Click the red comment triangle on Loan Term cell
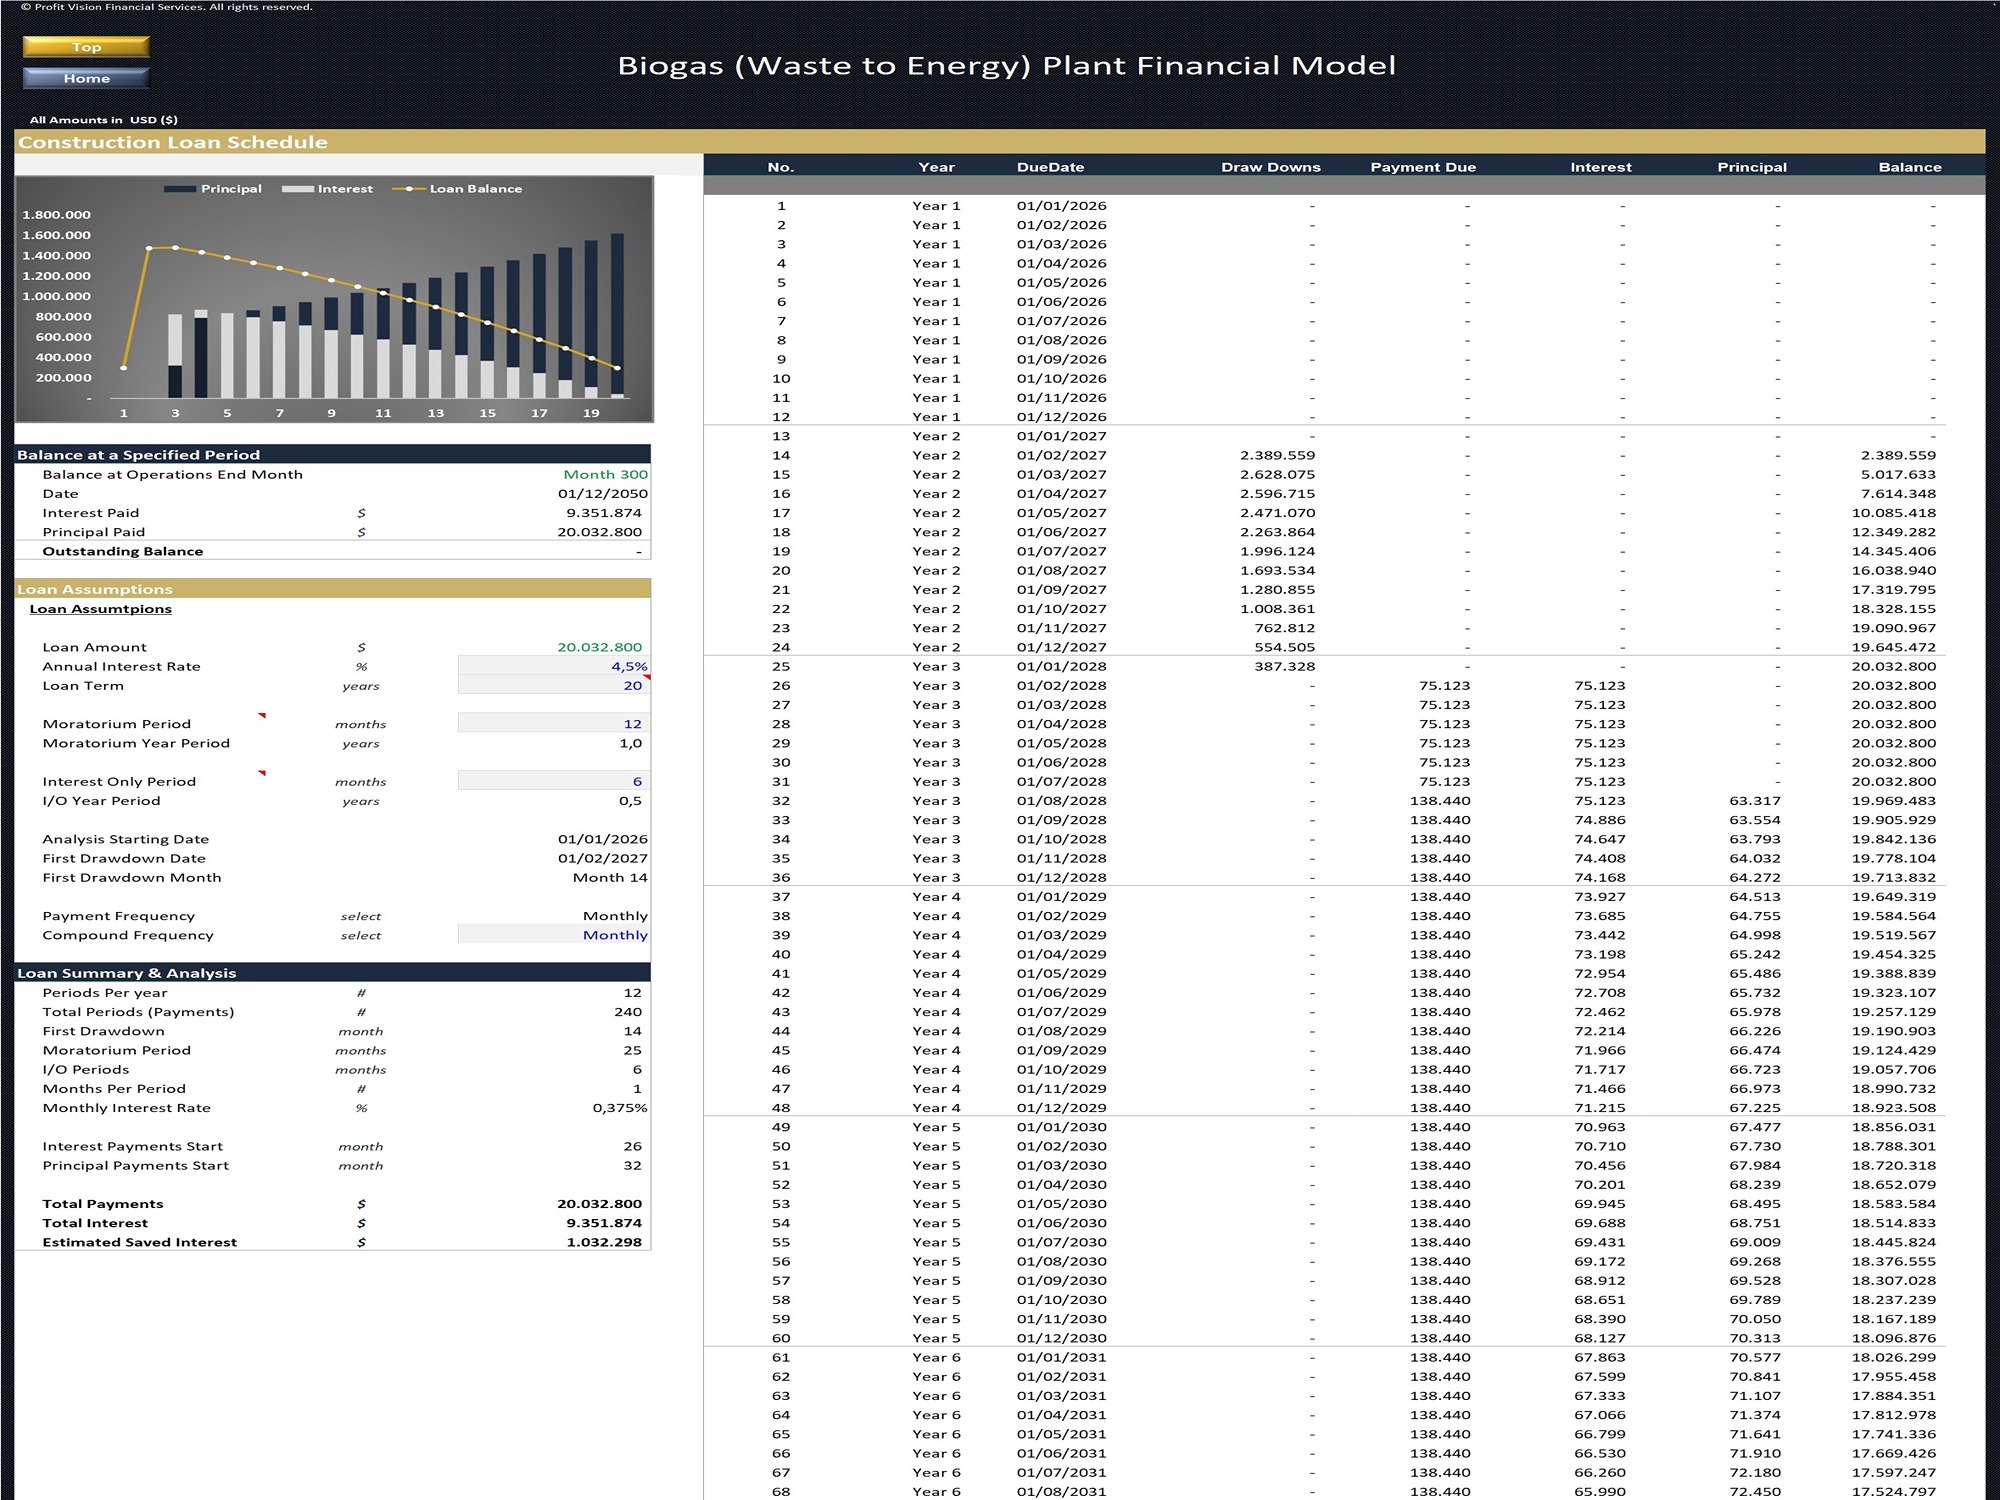2000x1500 pixels. click(645, 678)
